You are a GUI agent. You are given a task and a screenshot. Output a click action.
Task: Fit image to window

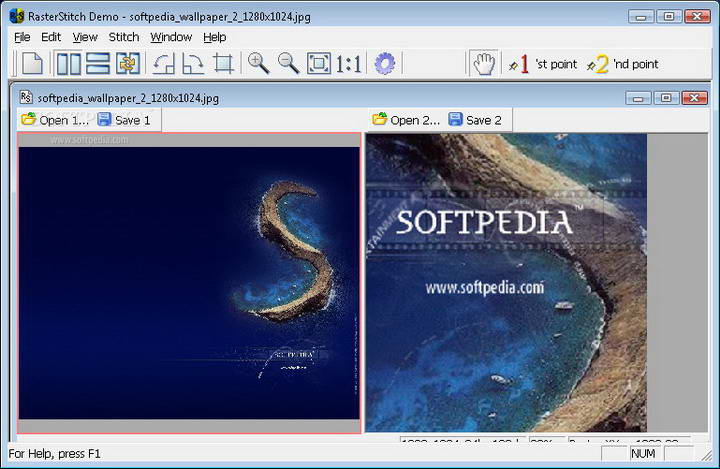pos(318,63)
